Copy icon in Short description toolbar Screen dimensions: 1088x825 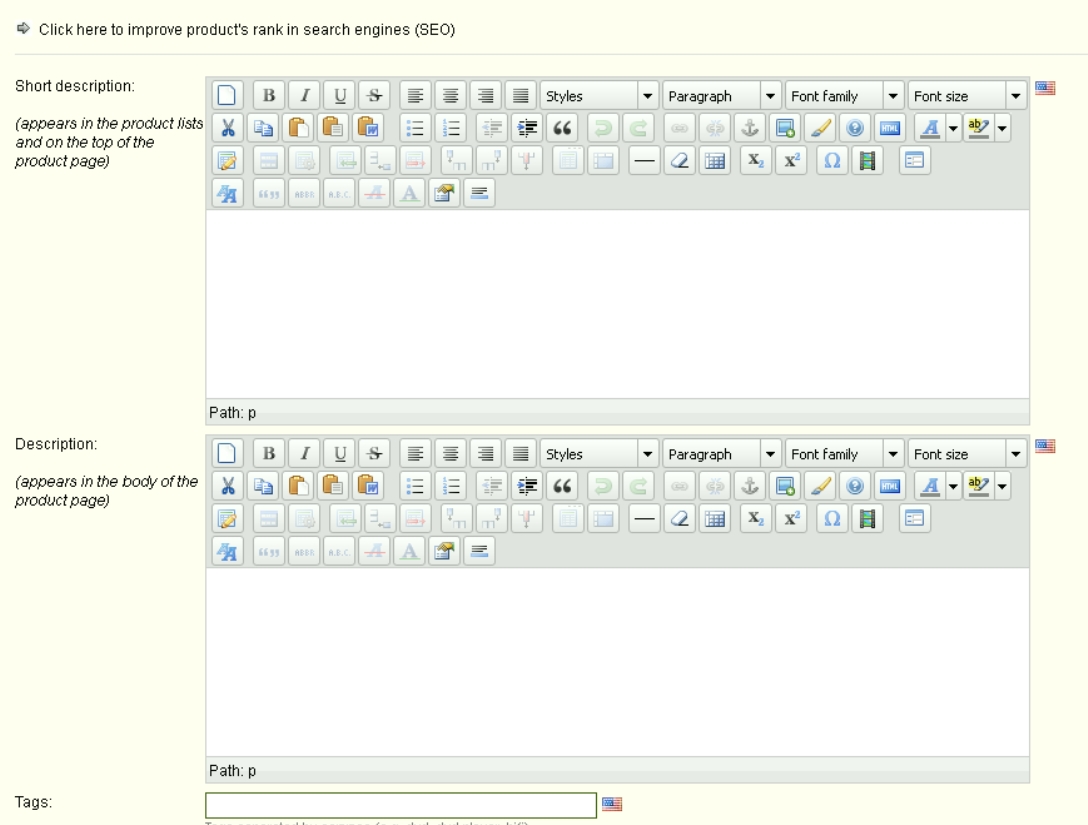point(263,128)
